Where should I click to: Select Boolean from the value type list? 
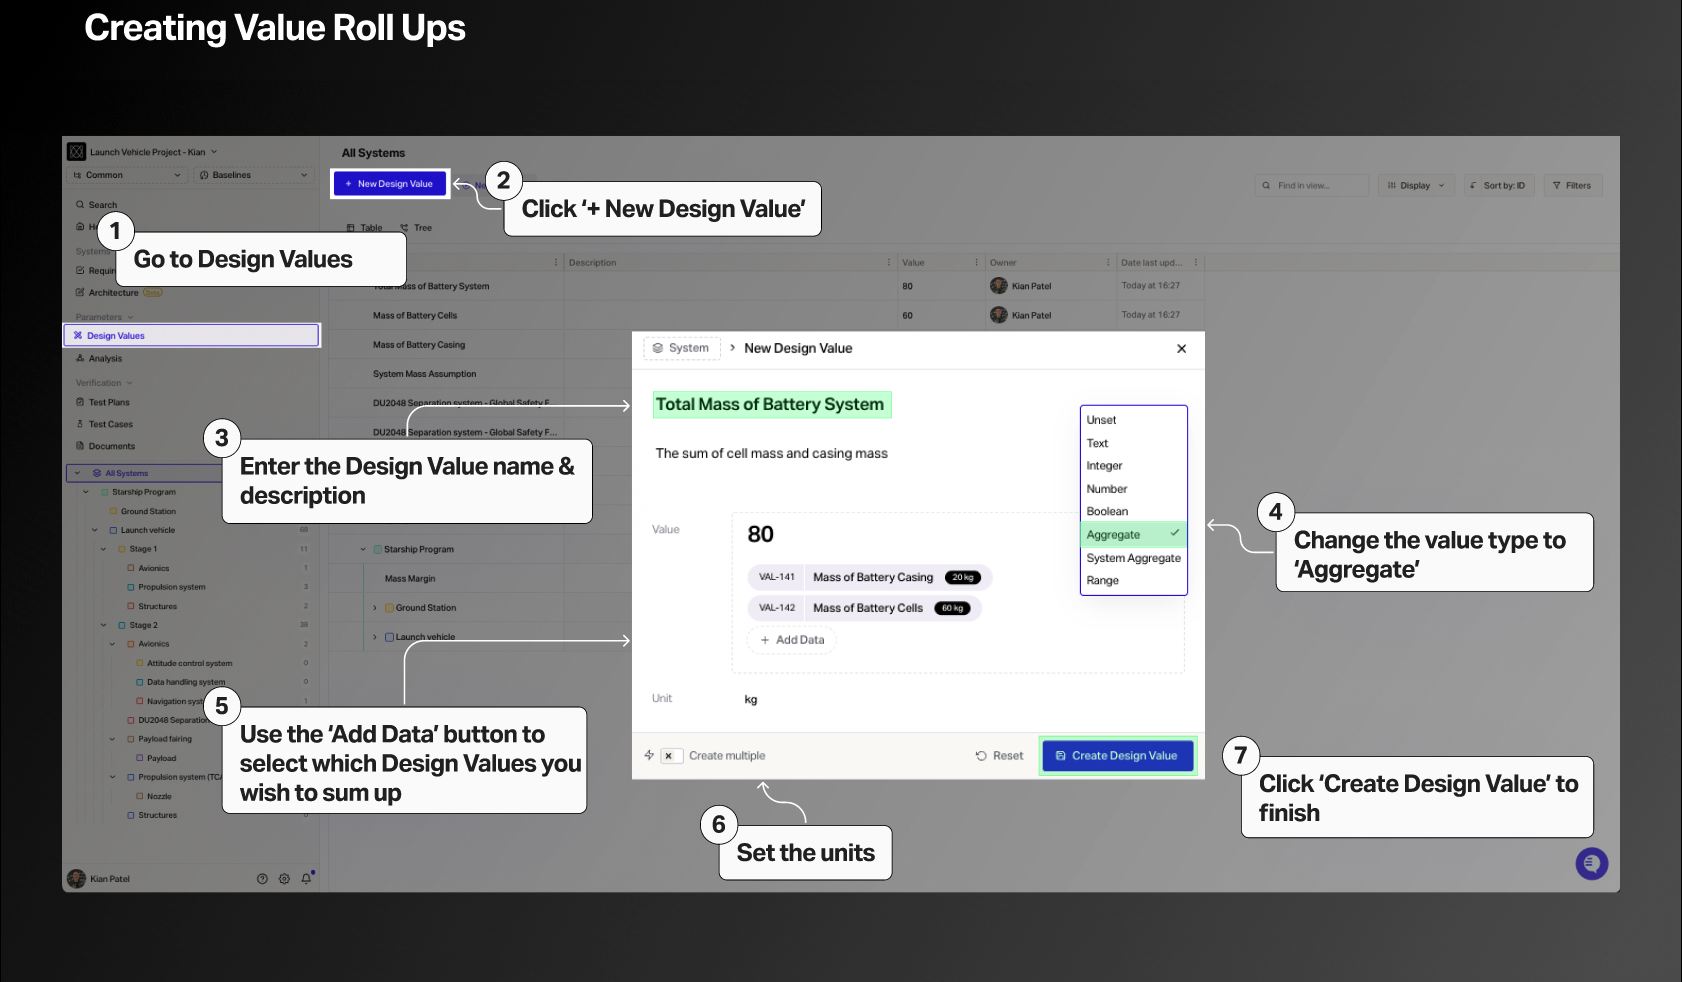(1133, 511)
